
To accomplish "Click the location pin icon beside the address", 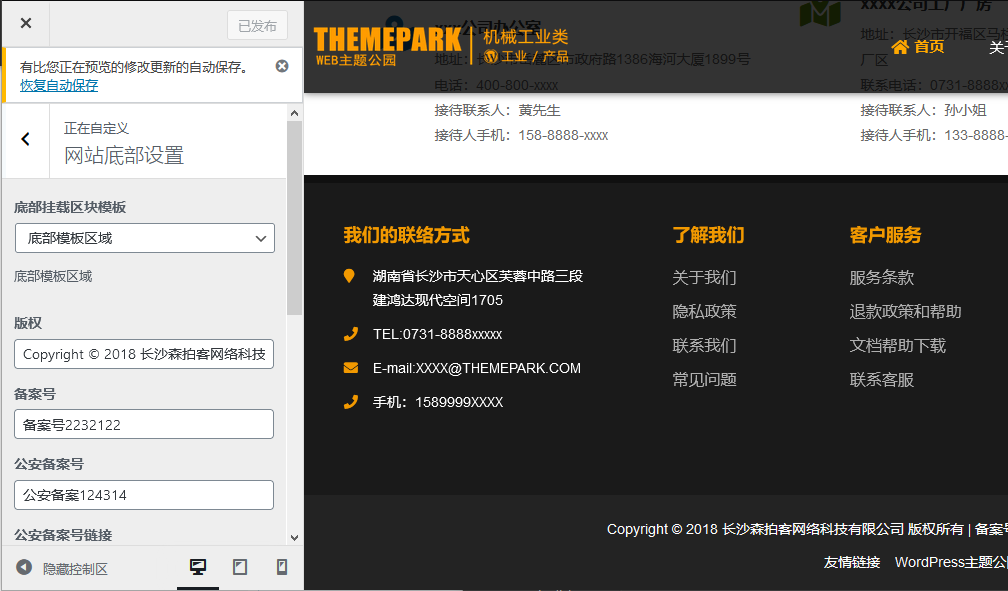I will 349,276.
